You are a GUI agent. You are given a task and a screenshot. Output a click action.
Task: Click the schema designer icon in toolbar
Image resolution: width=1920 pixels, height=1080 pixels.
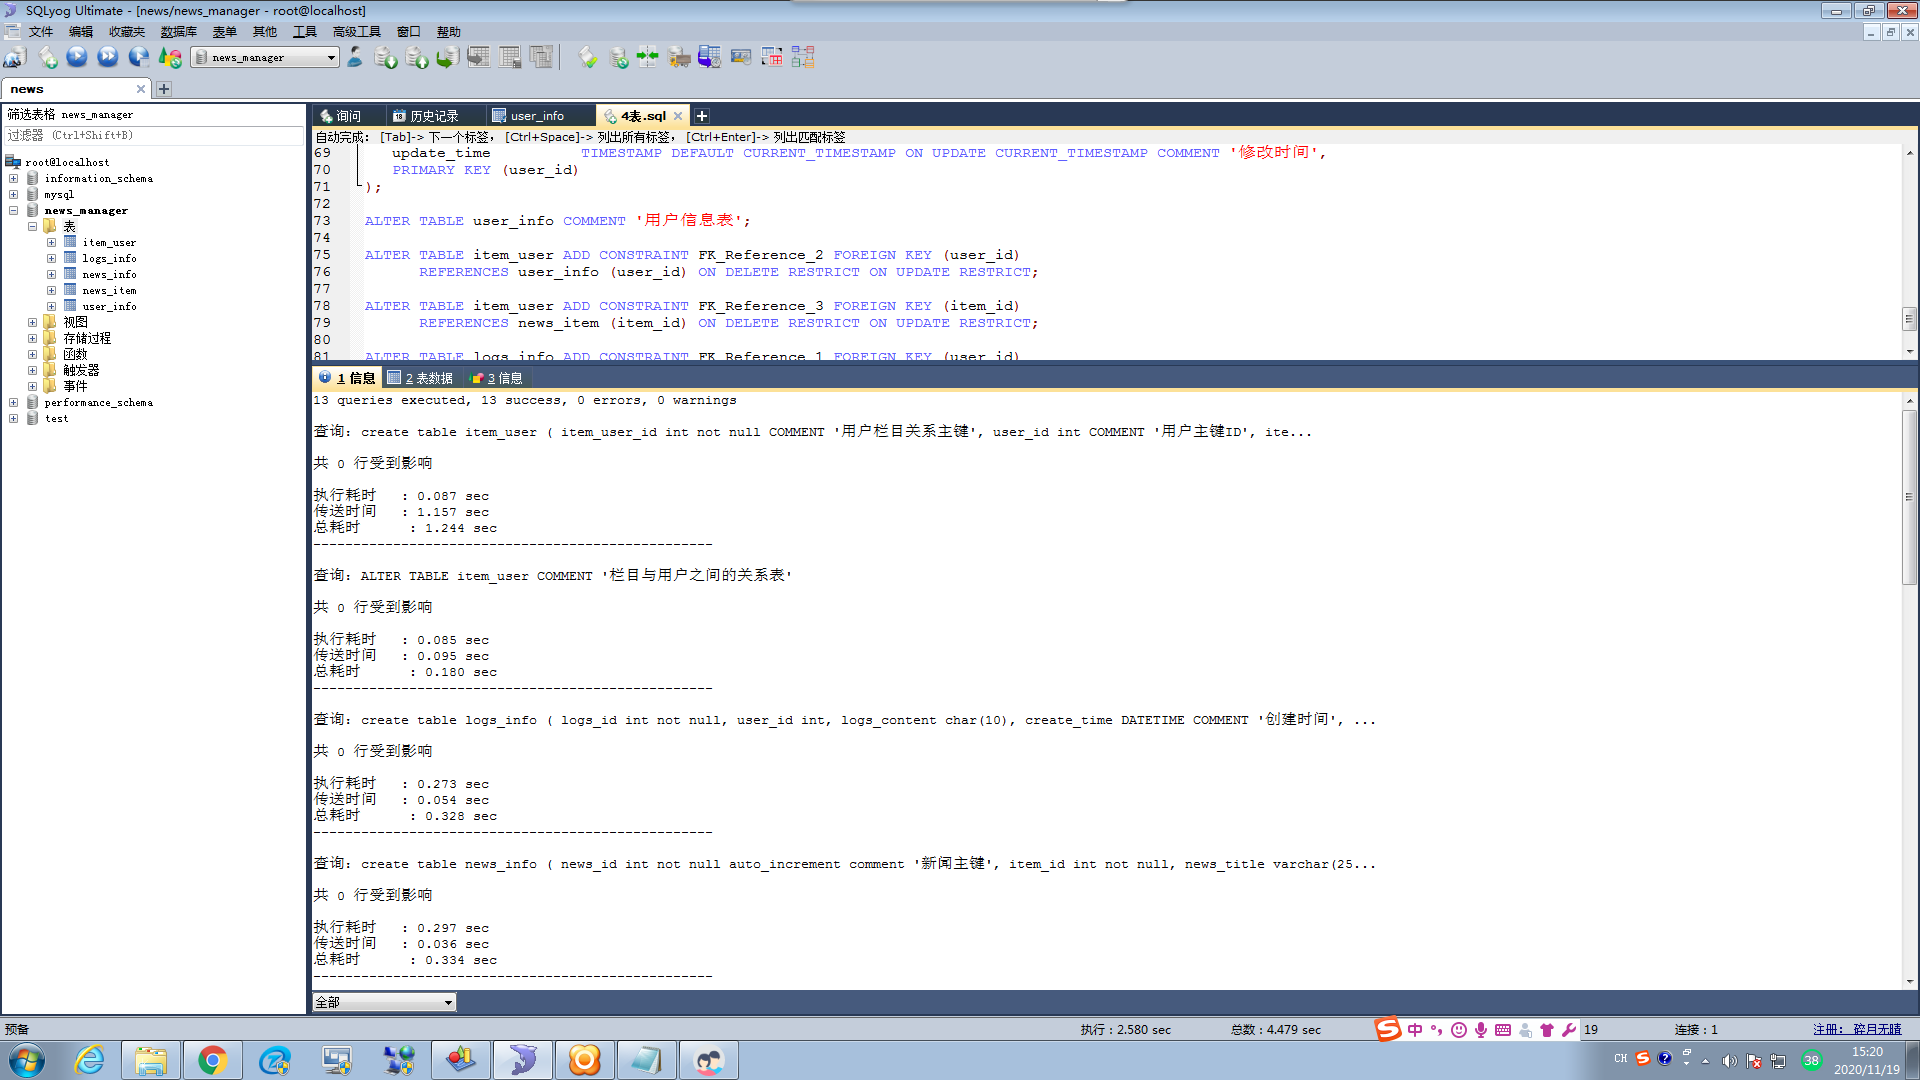[802, 57]
